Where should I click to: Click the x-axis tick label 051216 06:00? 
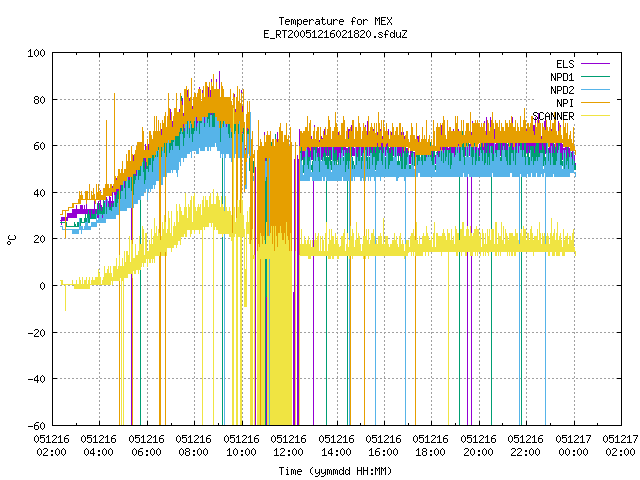pos(146,446)
